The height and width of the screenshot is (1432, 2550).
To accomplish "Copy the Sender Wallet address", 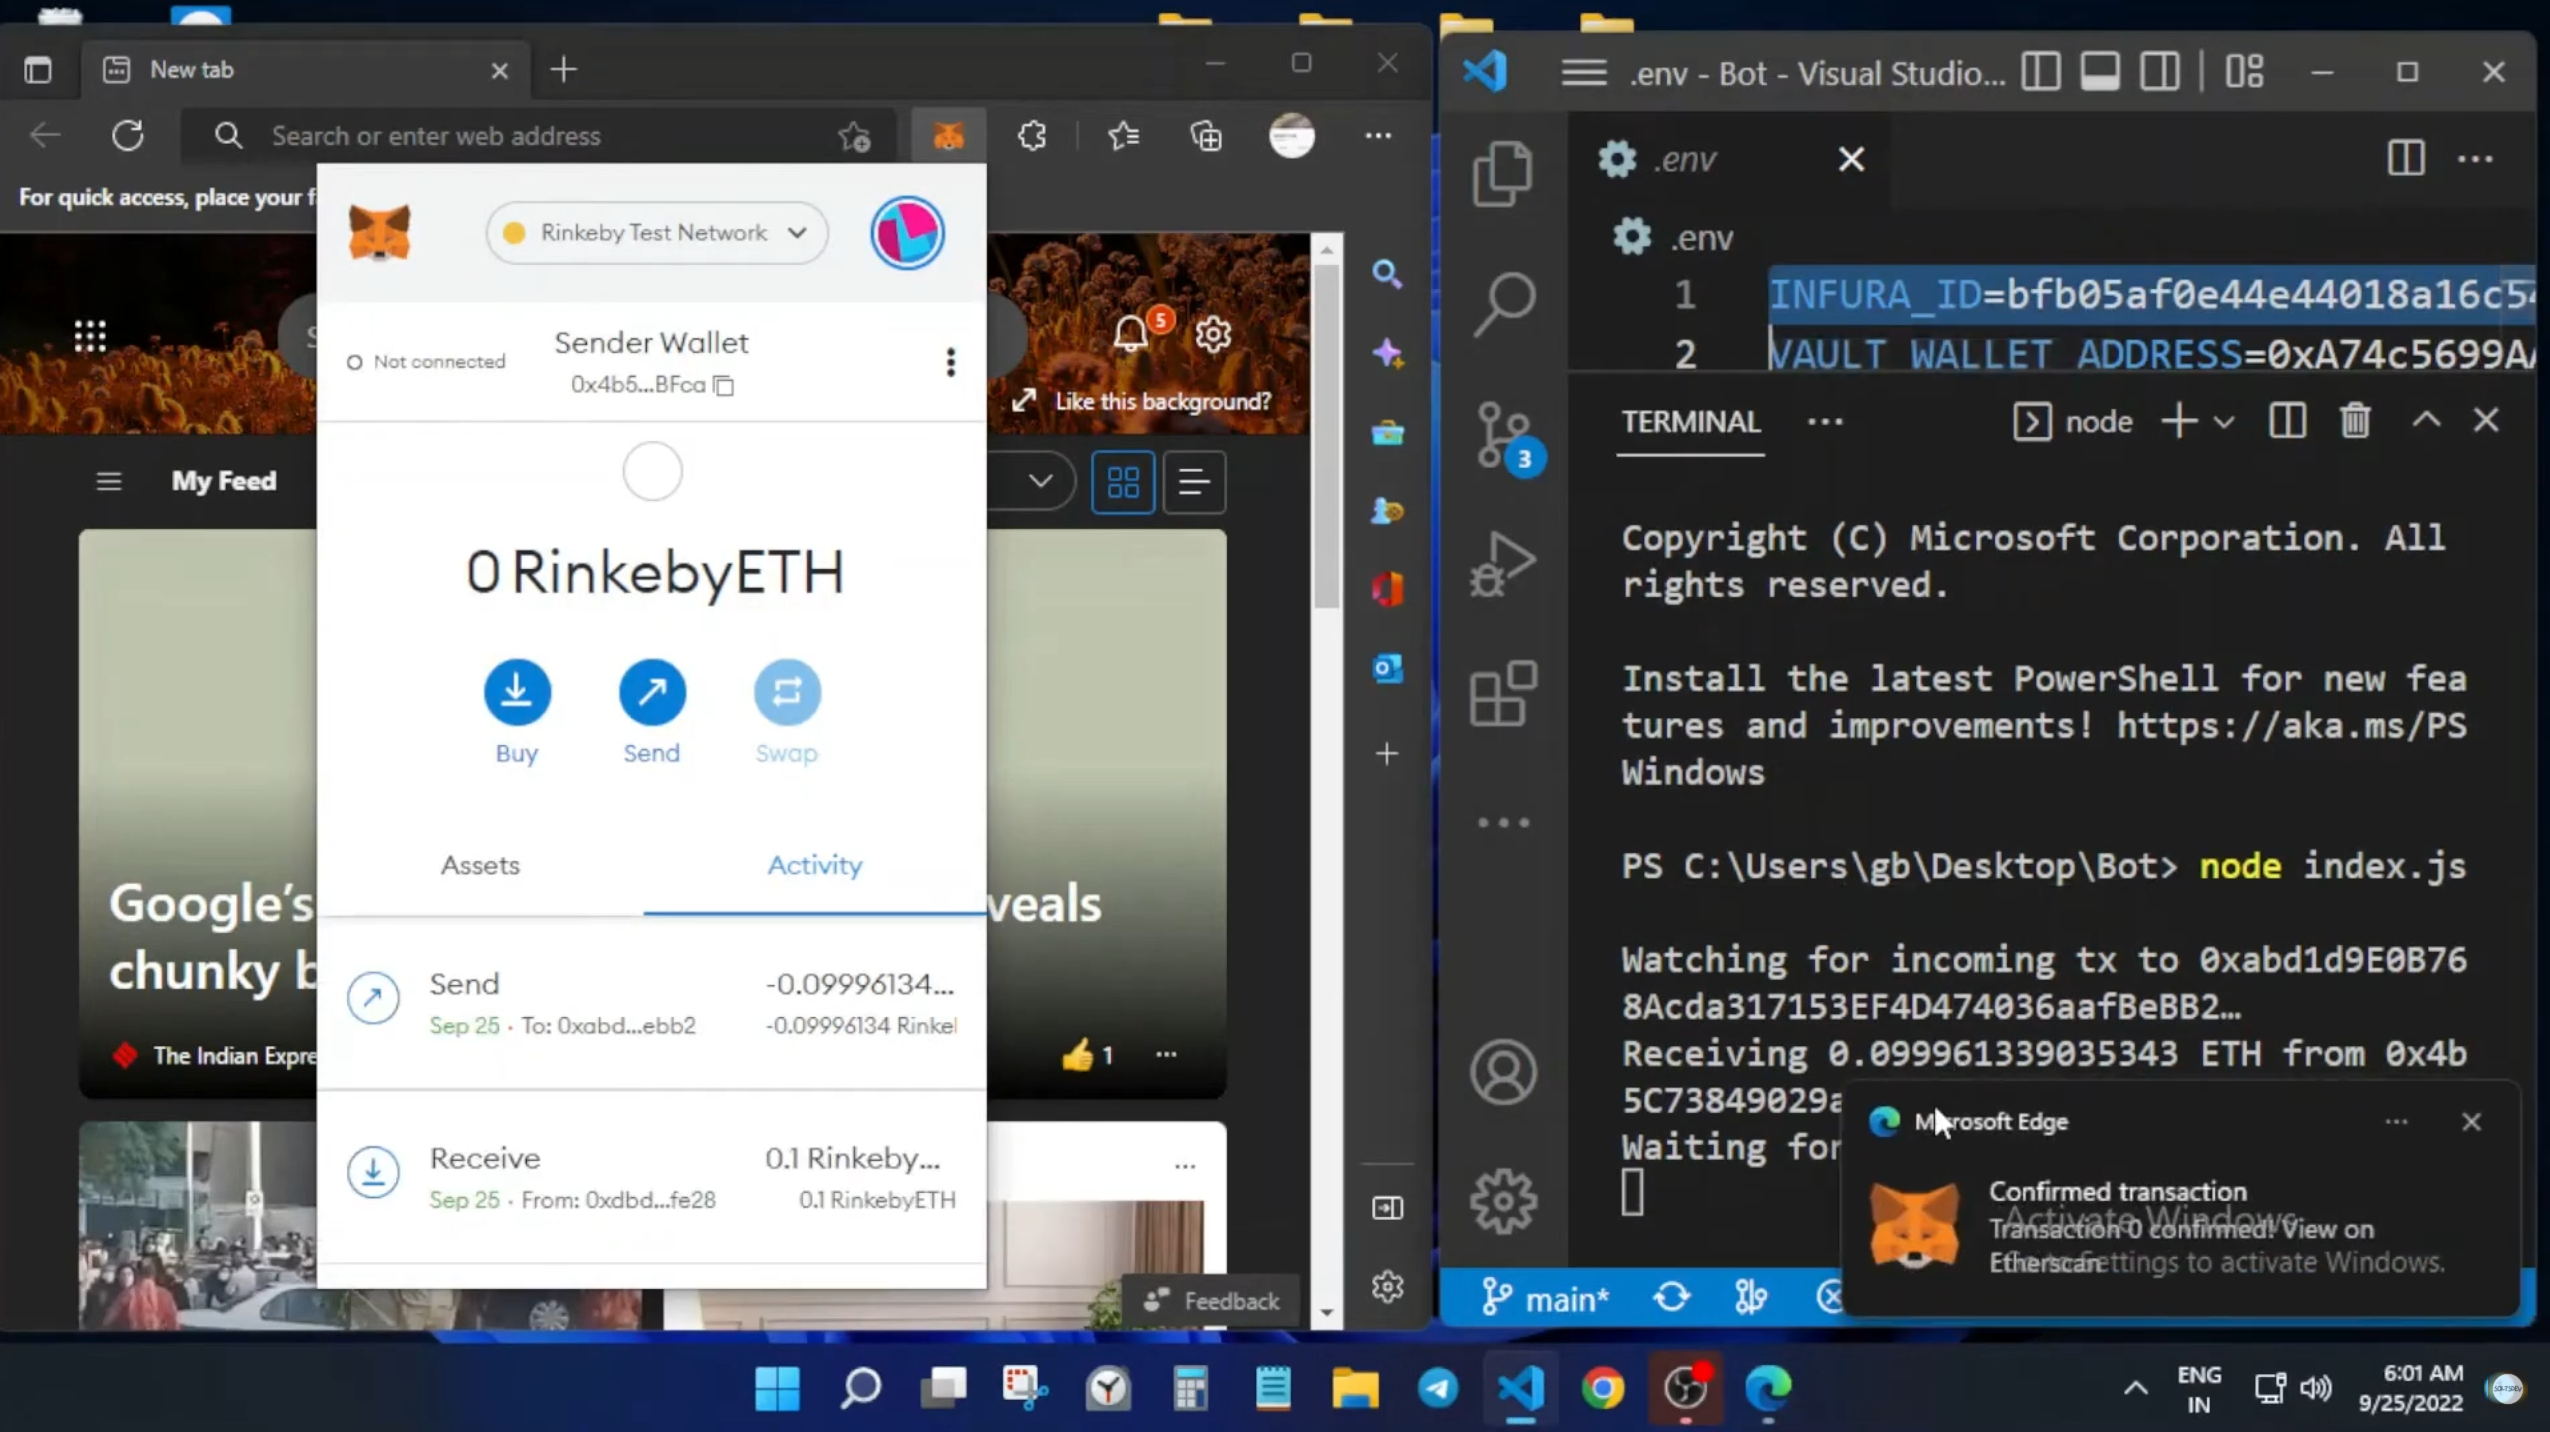I will click(x=723, y=385).
